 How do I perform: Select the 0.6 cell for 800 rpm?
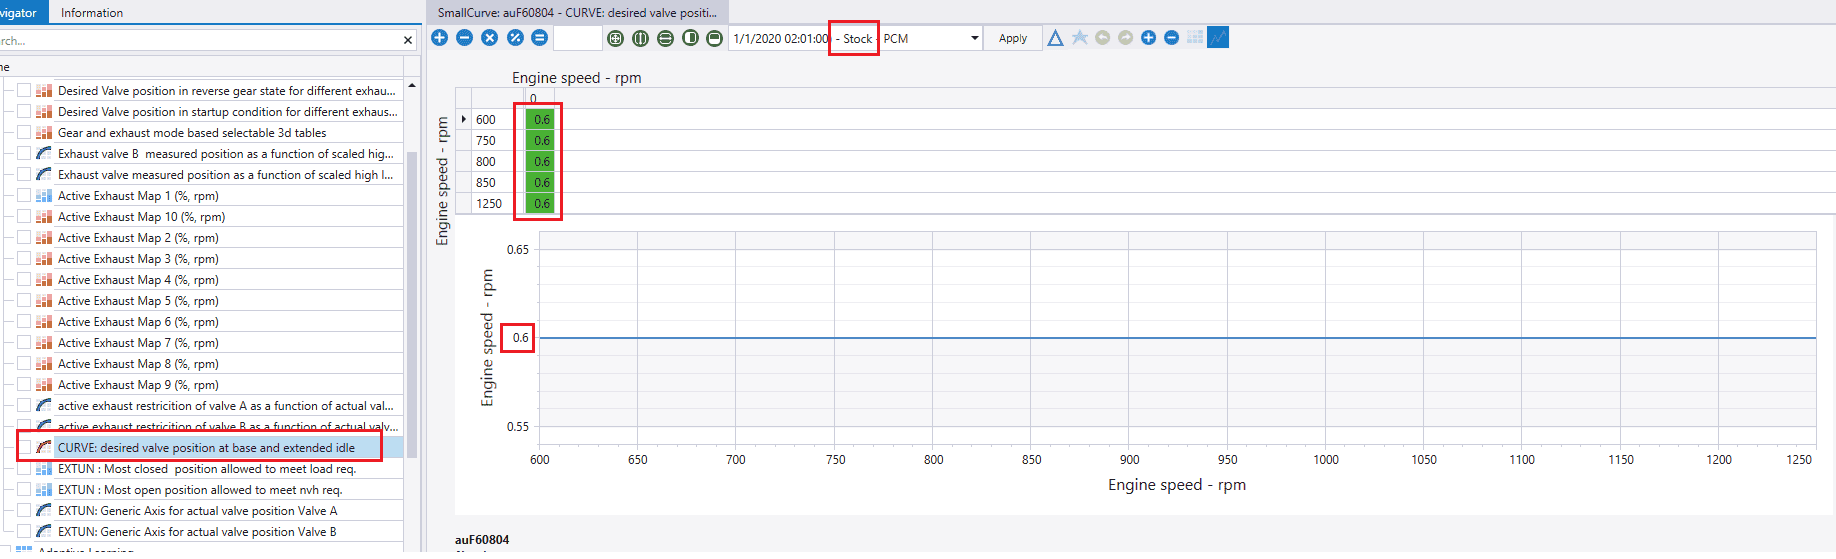pos(541,161)
